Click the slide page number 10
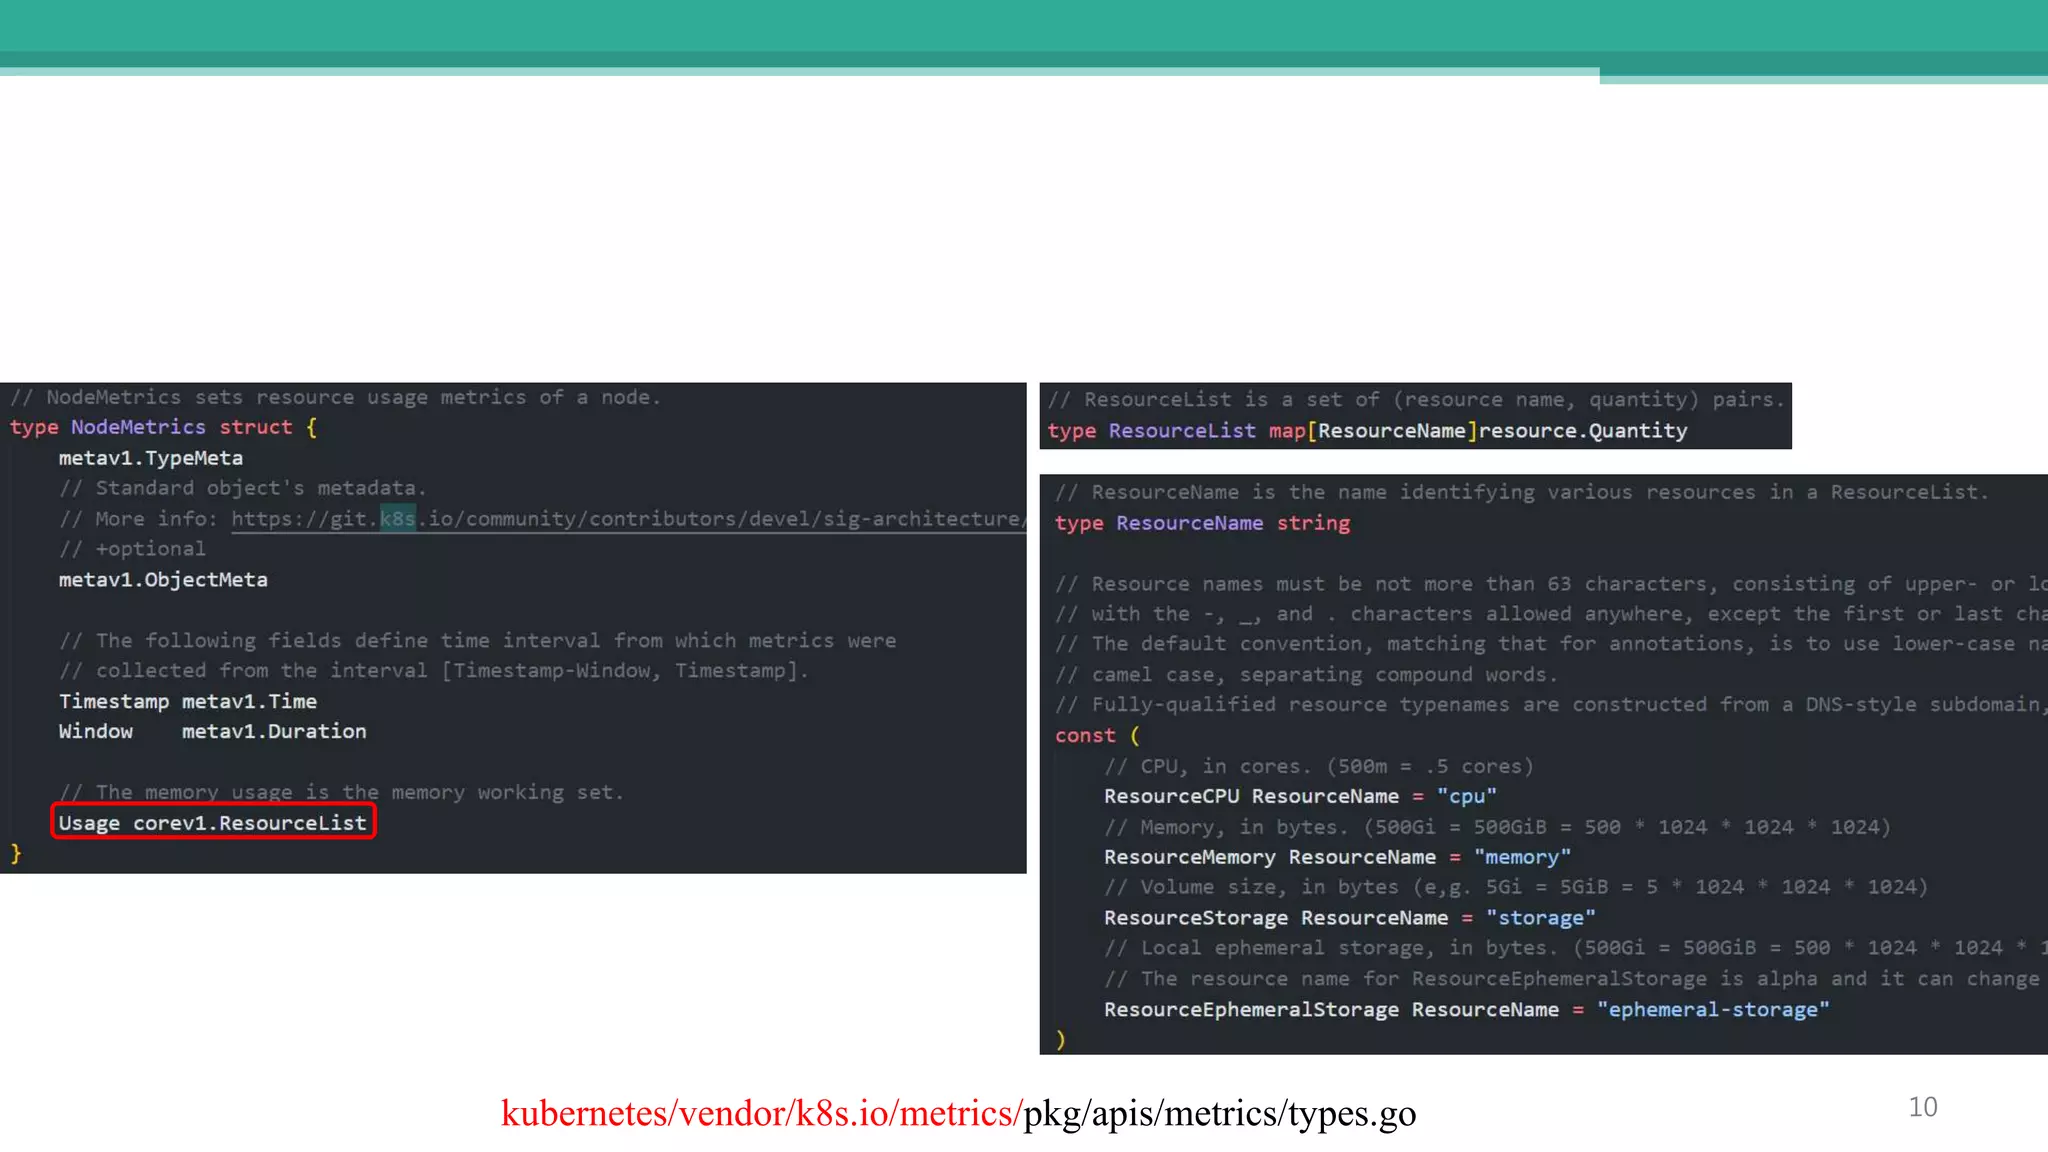 (x=1922, y=1107)
